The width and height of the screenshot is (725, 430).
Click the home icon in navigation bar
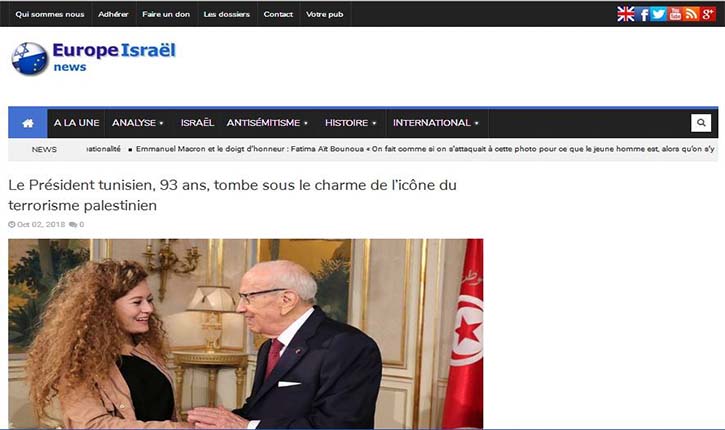coord(28,123)
